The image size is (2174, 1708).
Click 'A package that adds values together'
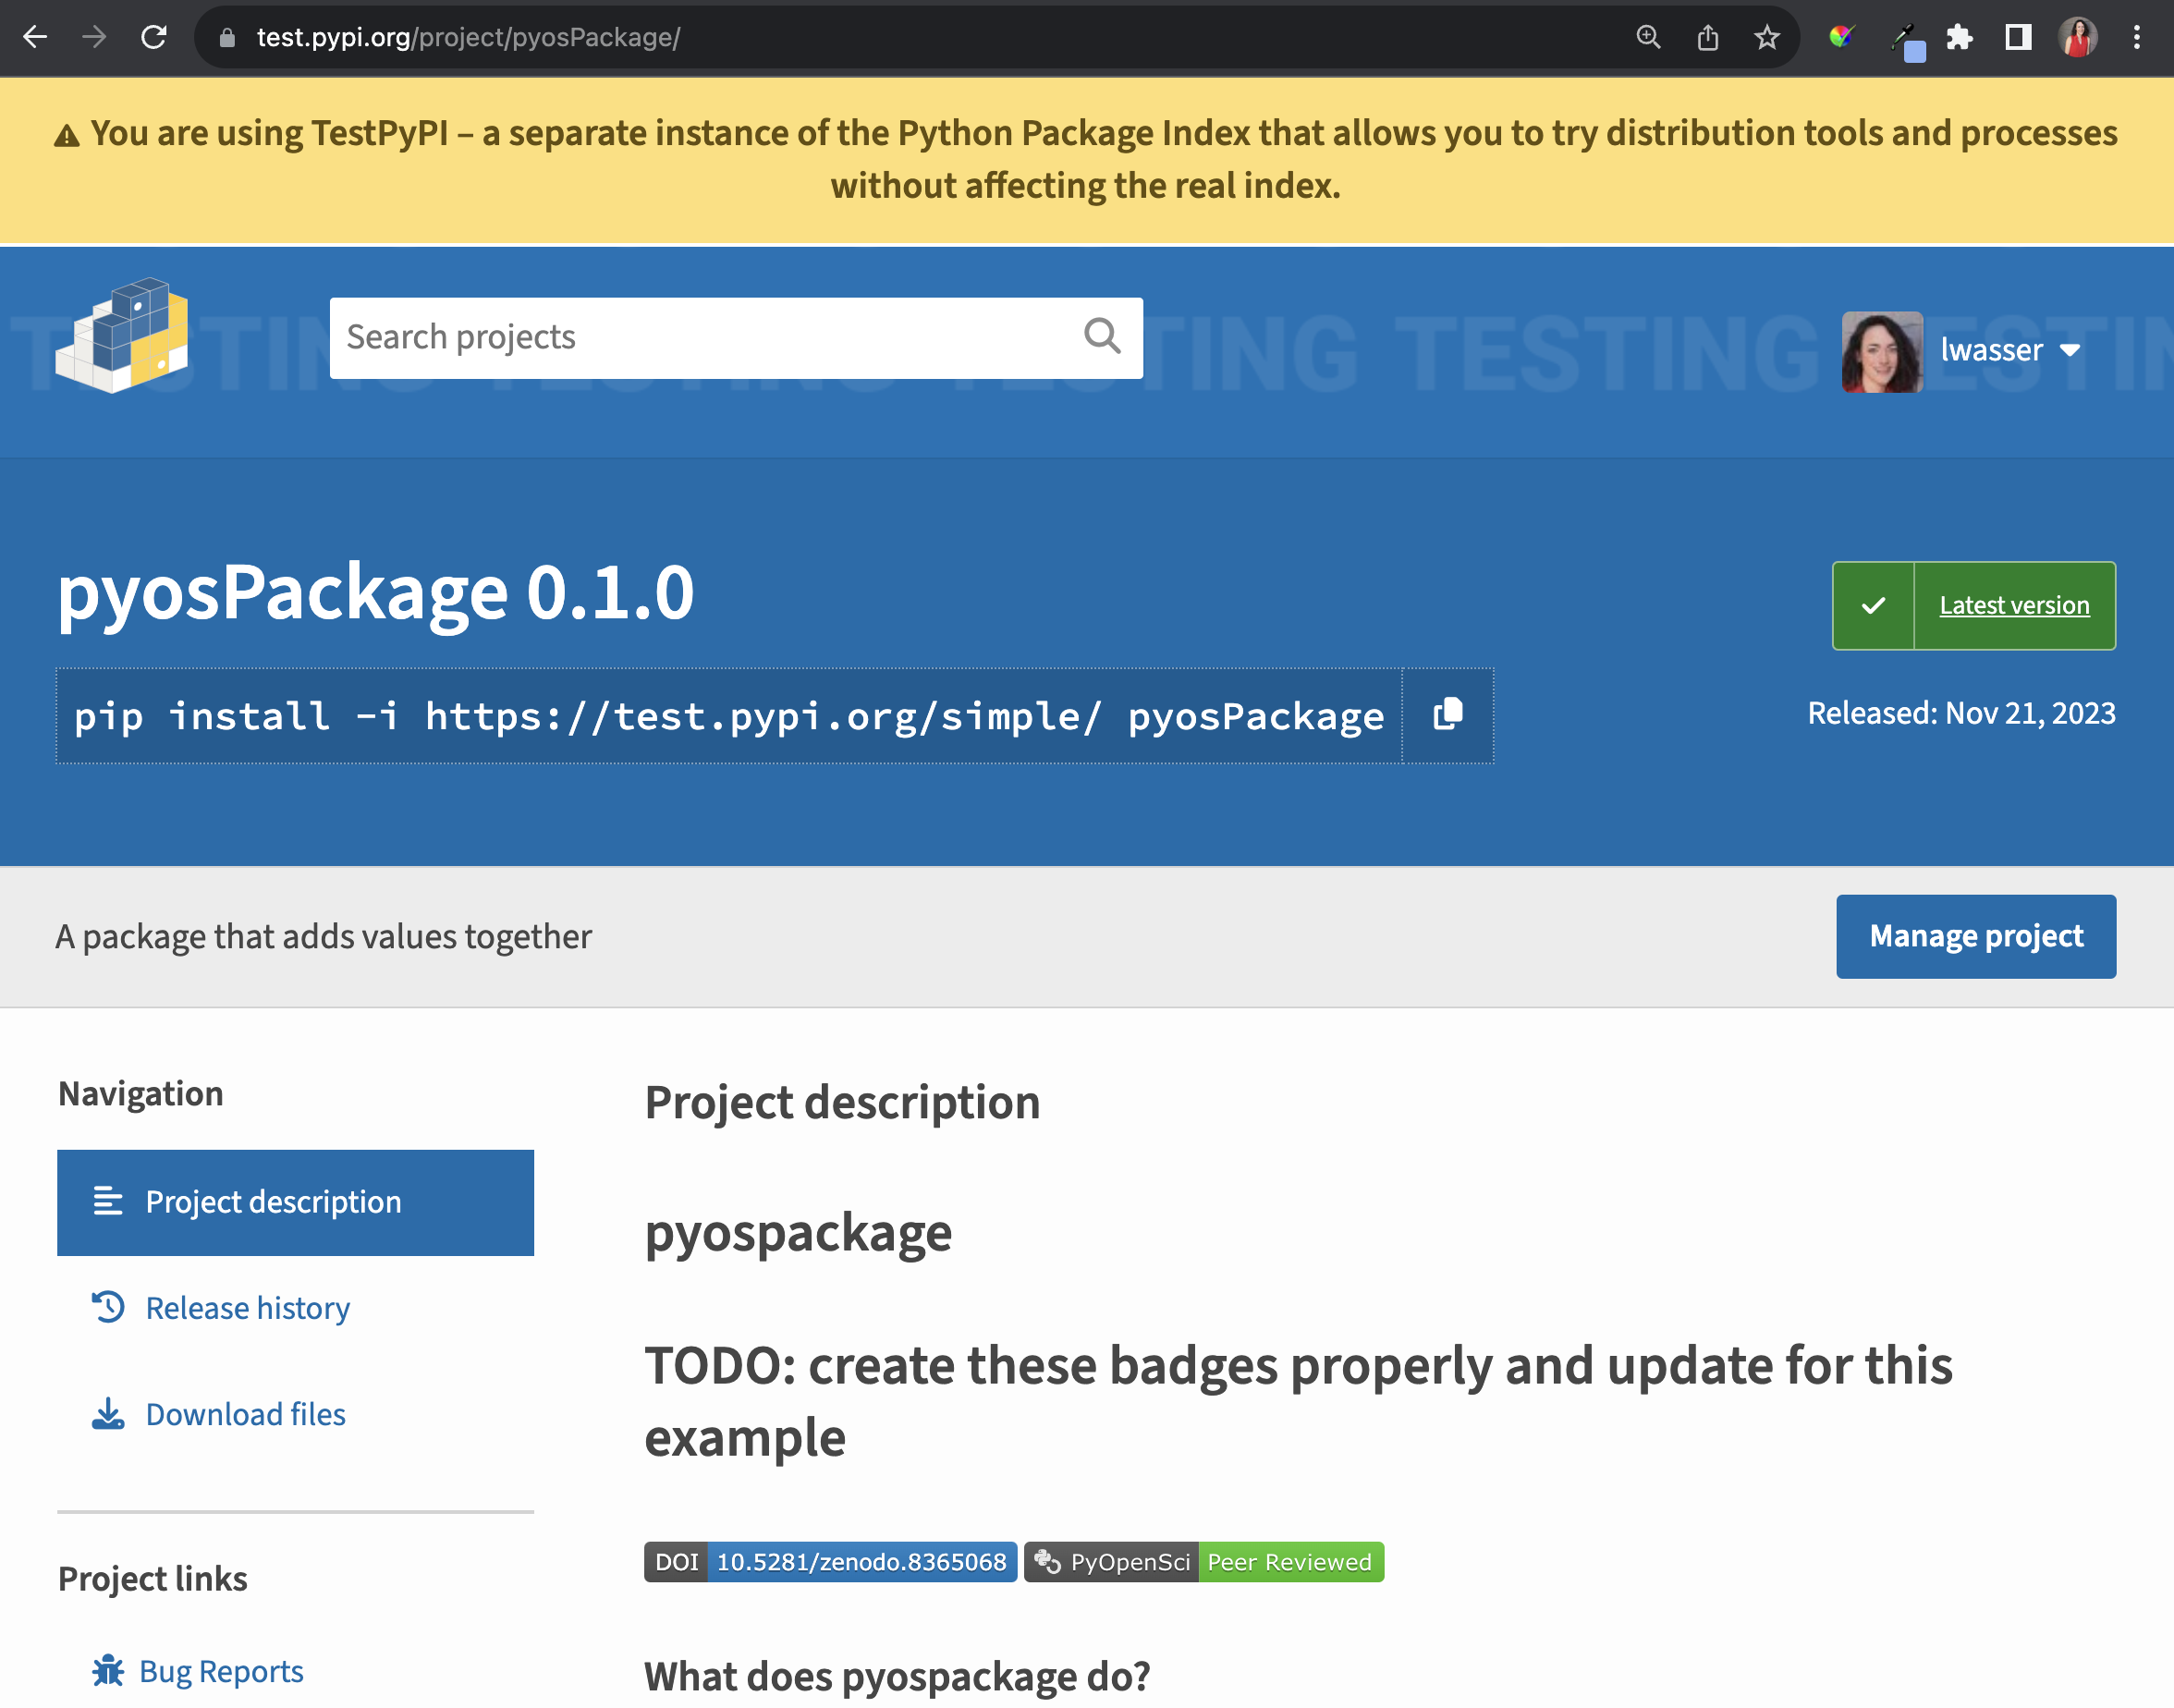pyautogui.click(x=323, y=937)
